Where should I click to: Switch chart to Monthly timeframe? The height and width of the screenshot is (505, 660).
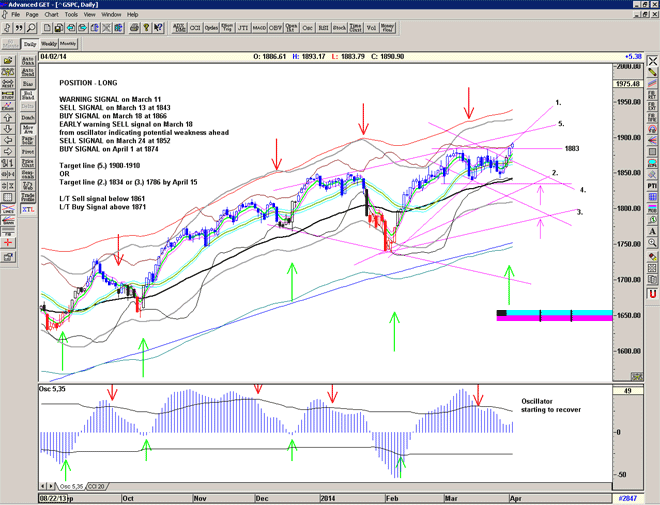[68, 44]
